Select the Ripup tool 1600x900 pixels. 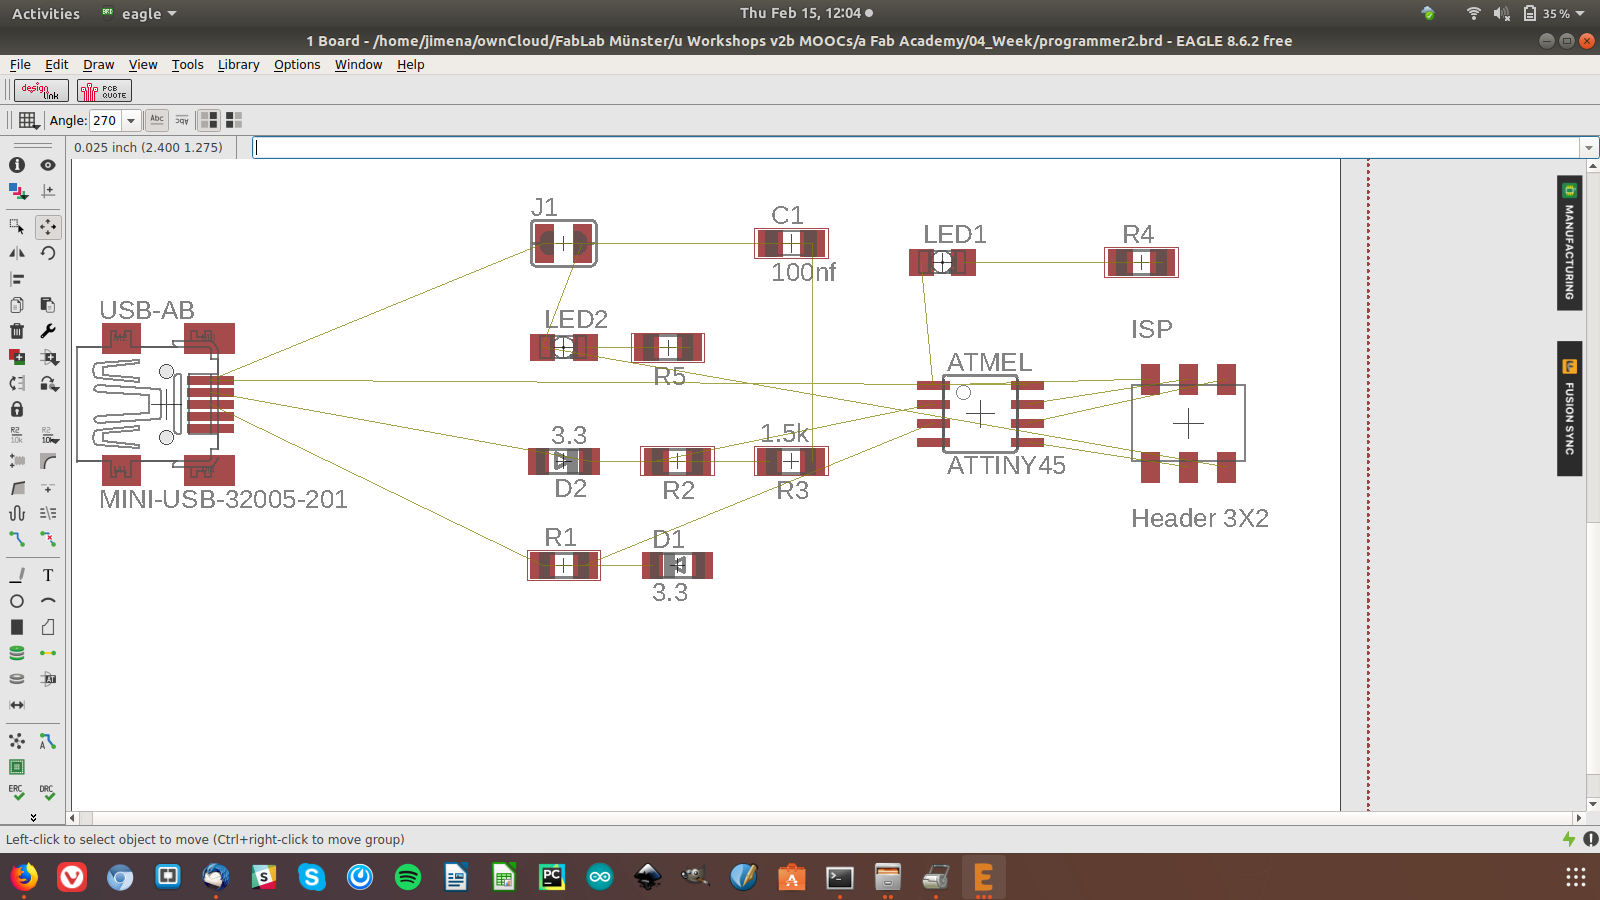point(48,539)
